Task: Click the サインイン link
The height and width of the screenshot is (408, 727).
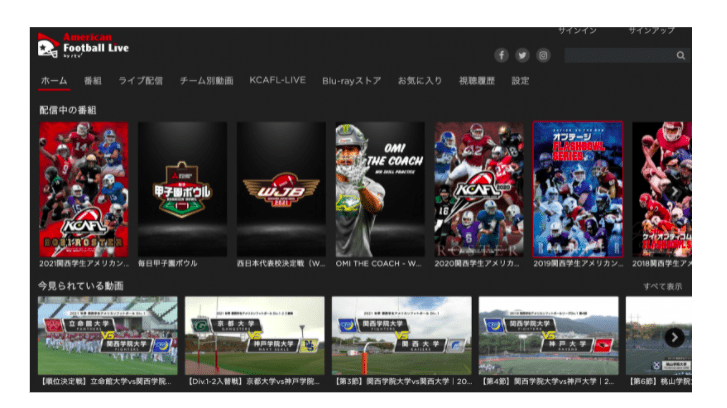Action: click(x=579, y=31)
